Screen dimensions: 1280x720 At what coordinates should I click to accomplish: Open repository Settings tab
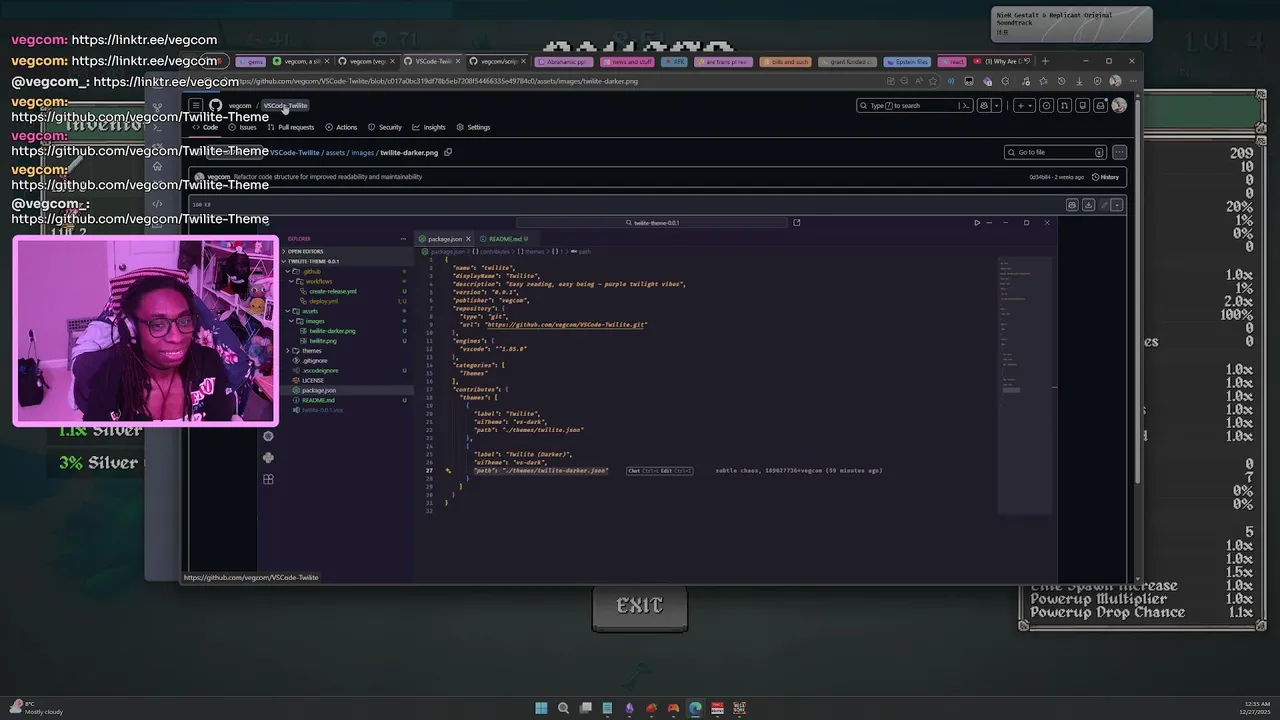[x=473, y=127]
